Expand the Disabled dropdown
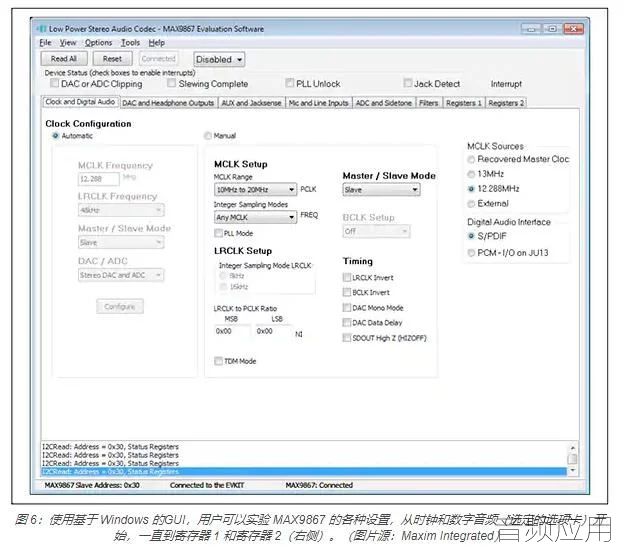Screen dimensions: 624x553 pyautogui.click(x=219, y=59)
